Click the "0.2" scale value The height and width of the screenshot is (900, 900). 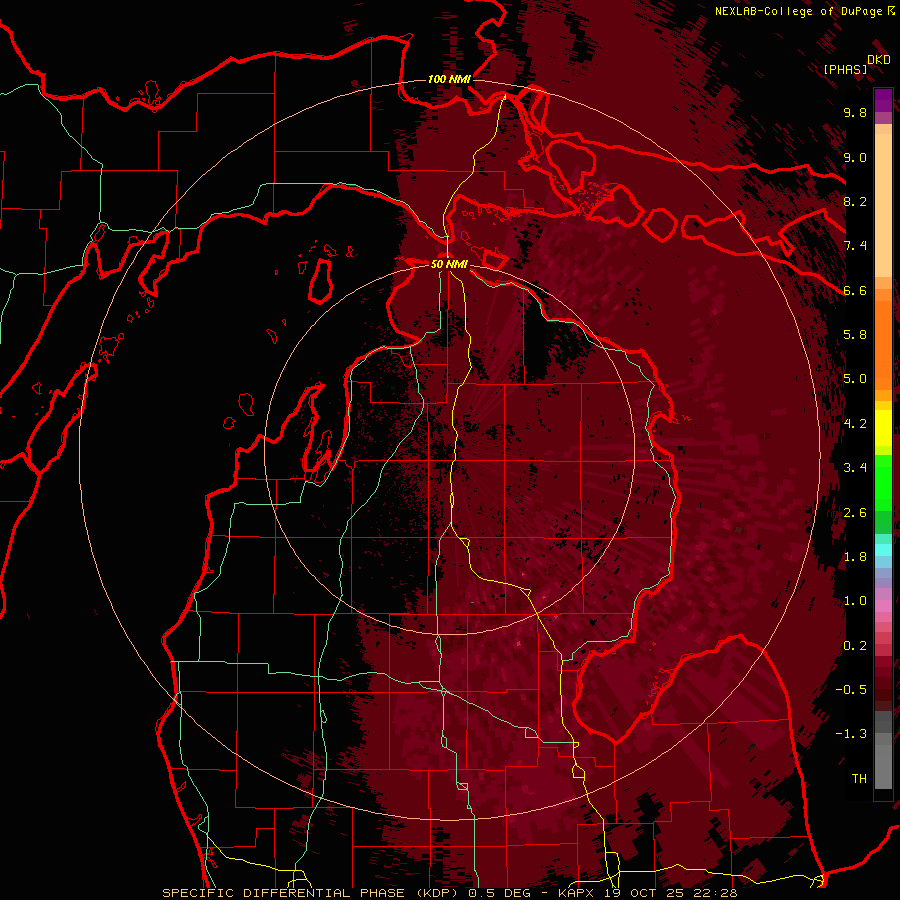(x=855, y=646)
